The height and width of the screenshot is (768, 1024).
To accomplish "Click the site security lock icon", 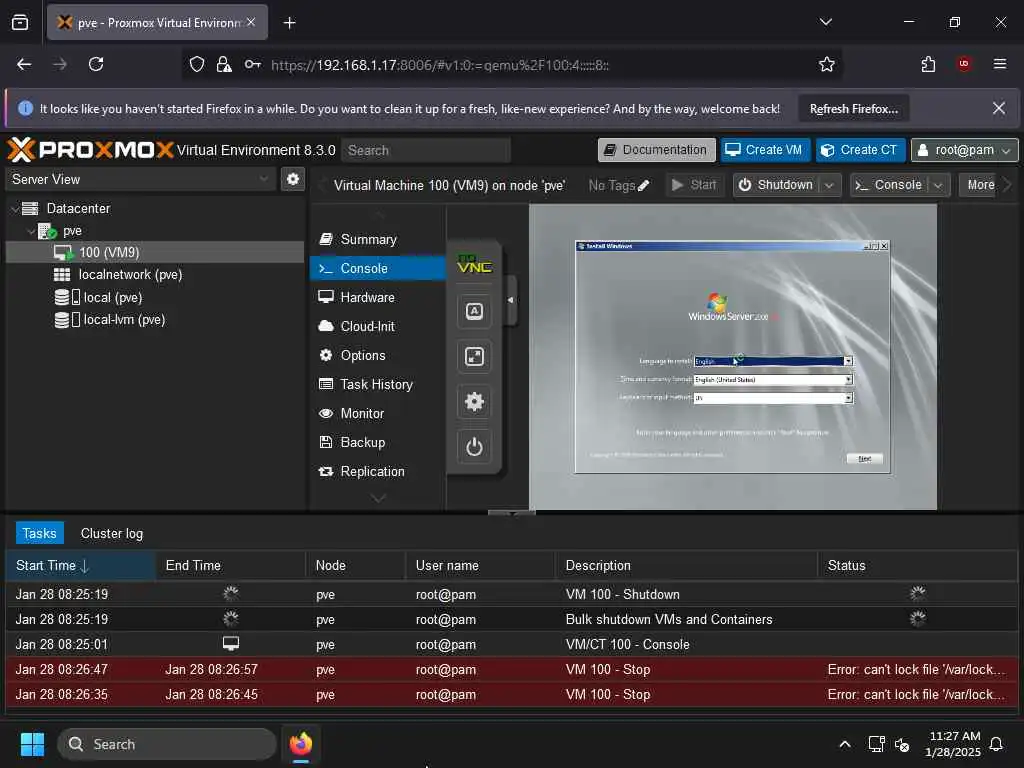I will [x=224, y=65].
